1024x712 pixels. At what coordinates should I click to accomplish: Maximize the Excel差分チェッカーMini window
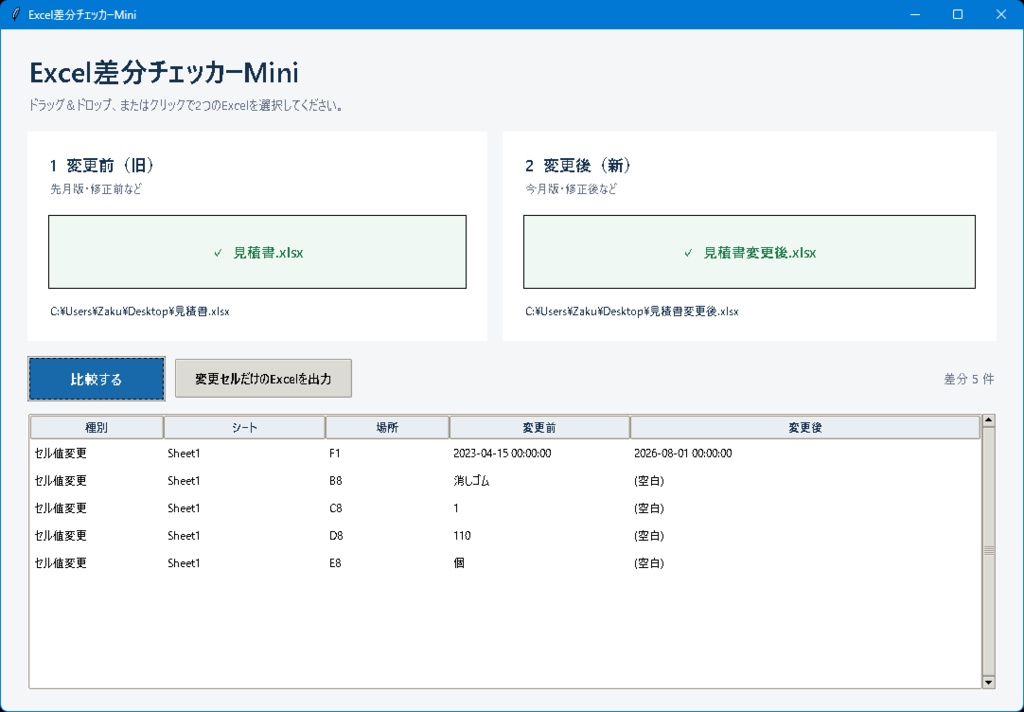[957, 14]
